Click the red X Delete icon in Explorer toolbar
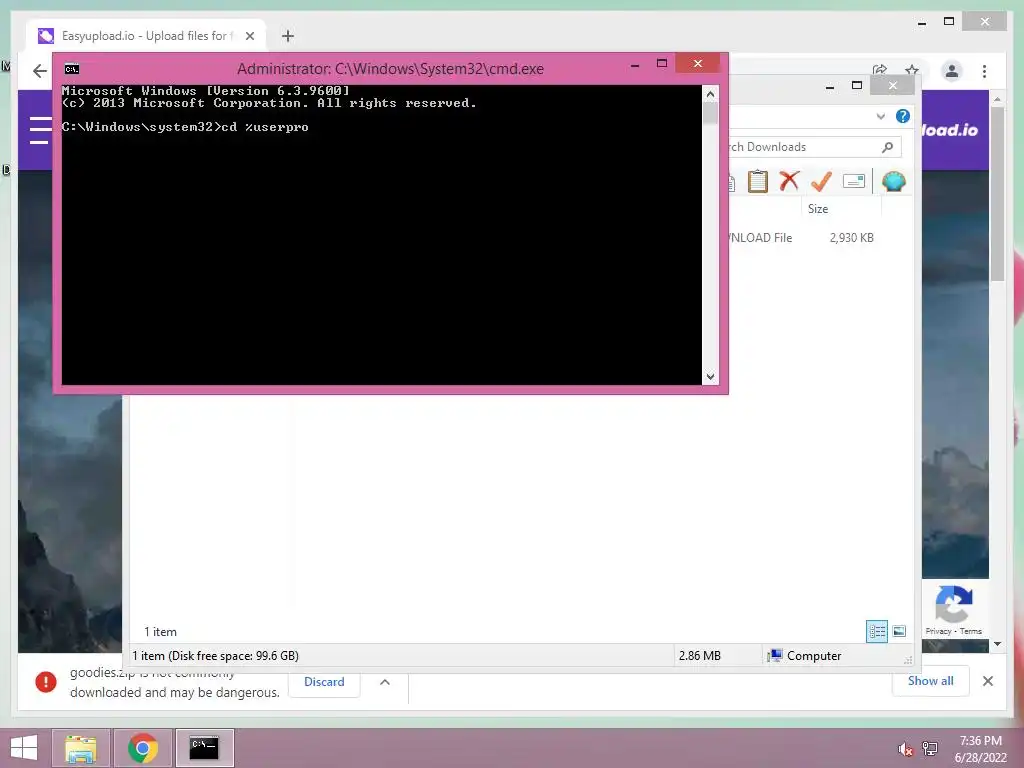This screenshot has height=768, width=1024. point(789,181)
